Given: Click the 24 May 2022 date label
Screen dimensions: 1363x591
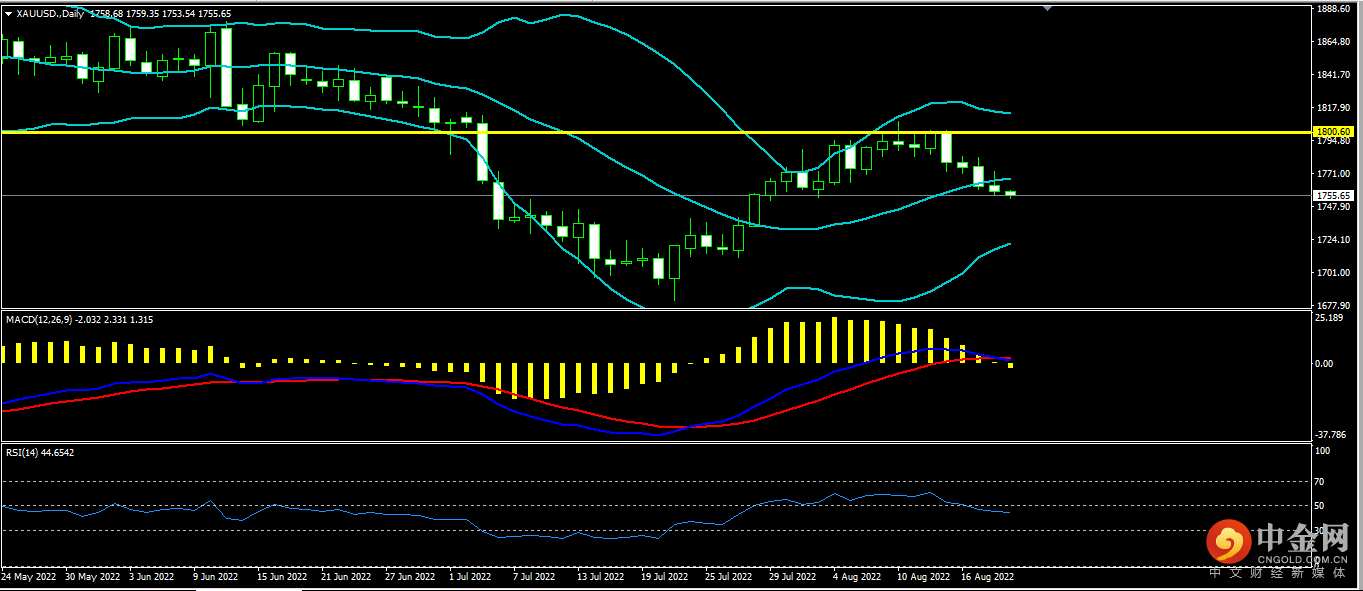Looking at the screenshot, I should point(29,577).
